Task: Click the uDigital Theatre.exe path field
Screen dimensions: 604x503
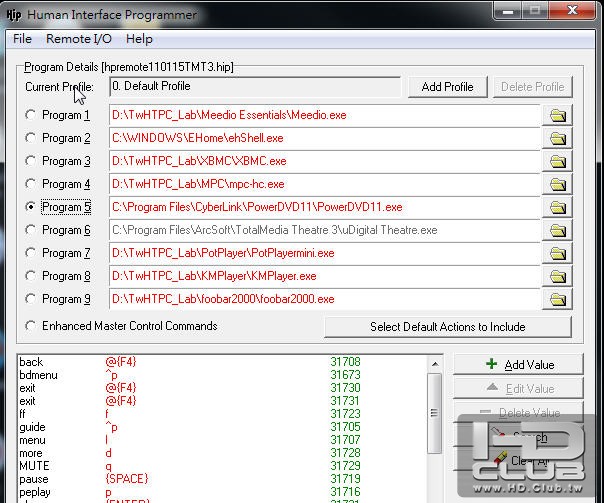Action: point(325,230)
